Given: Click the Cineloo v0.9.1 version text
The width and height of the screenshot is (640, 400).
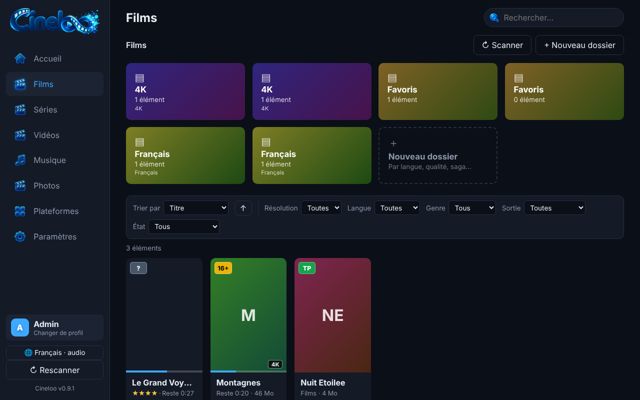Looking at the screenshot, I should point(55,389).
